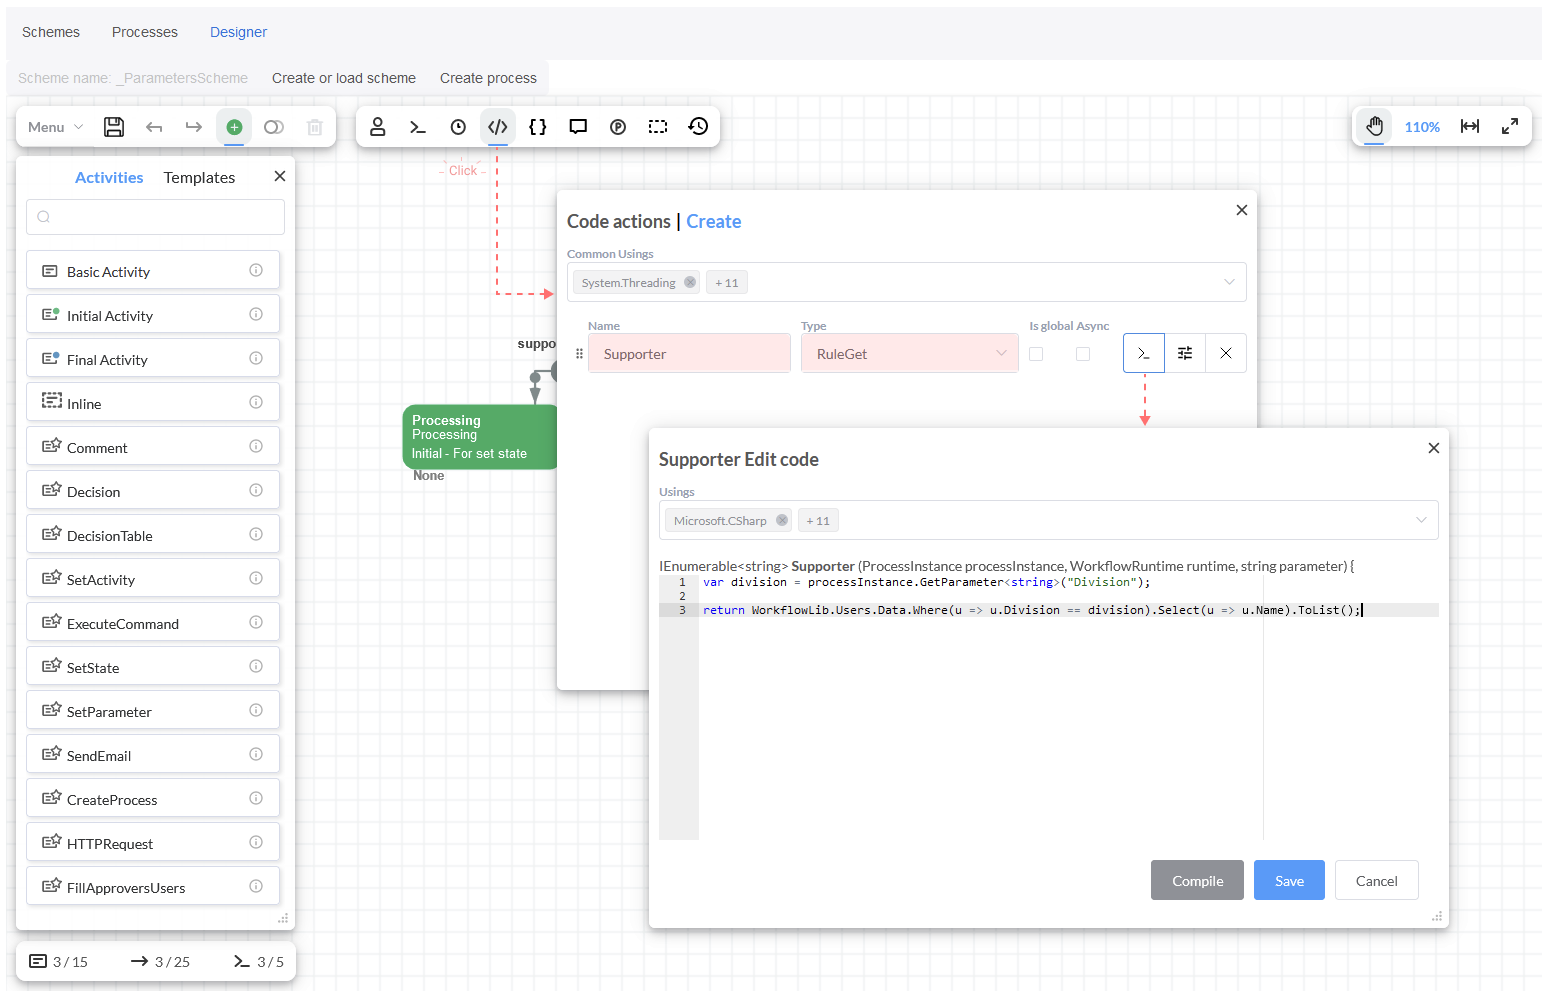The height and width of the screenshot is (1006, 1548).
Task: Open the Schemes tab
Action: coord(51,32)
